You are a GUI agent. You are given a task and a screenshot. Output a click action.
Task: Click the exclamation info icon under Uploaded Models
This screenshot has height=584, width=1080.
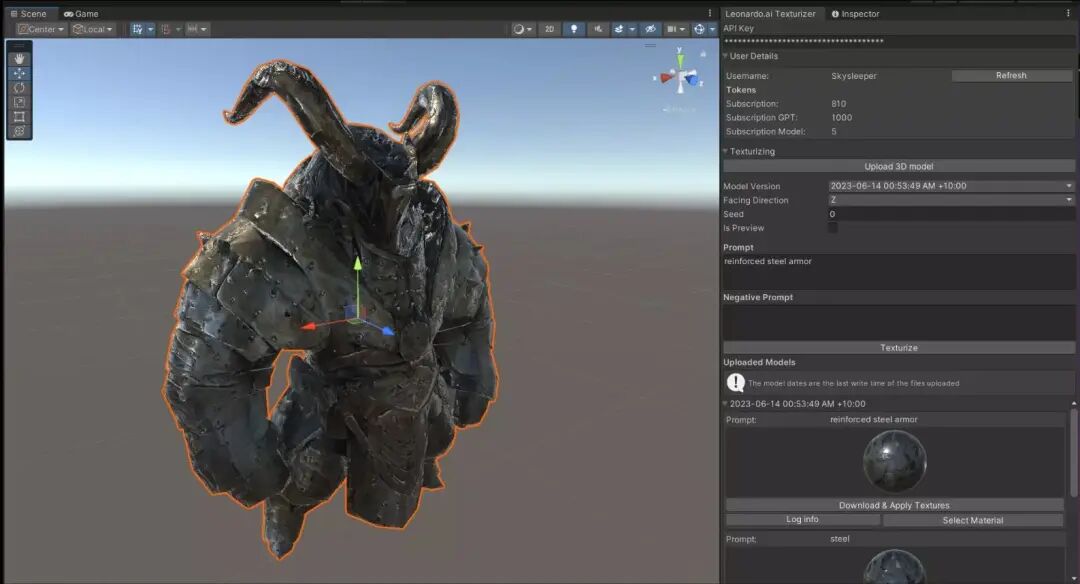(735, 382)
